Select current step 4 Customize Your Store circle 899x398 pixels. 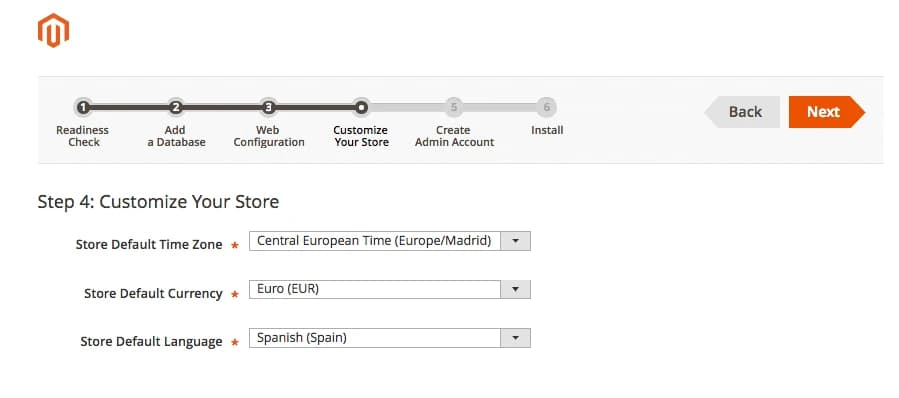pos(361,107)
